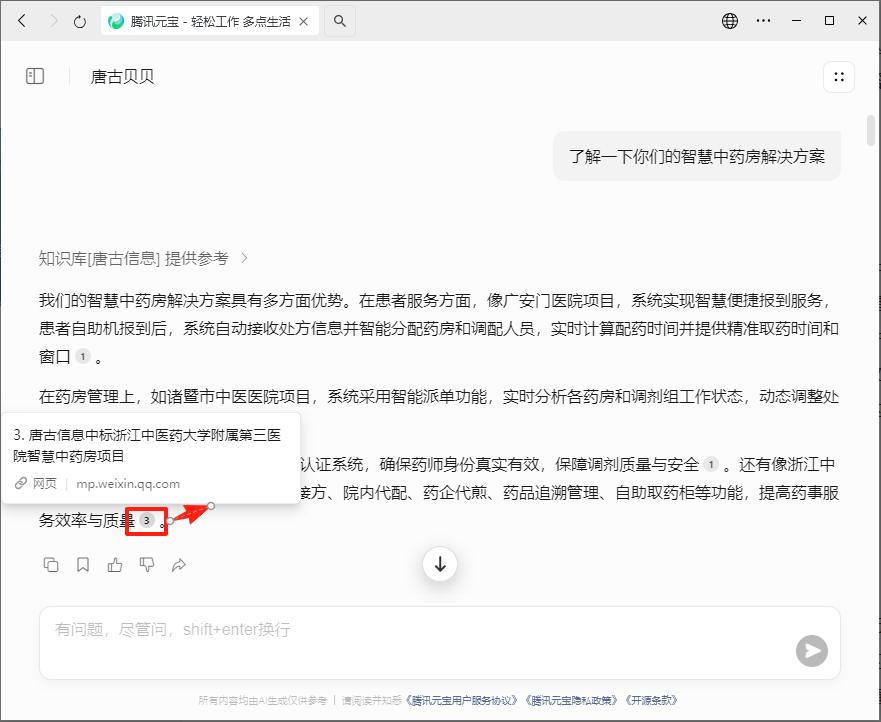The width and height of the screenshot is (881, 722).
Task: Open 腾讯元宝用户服务协议 link
Action: pos(462,700)
